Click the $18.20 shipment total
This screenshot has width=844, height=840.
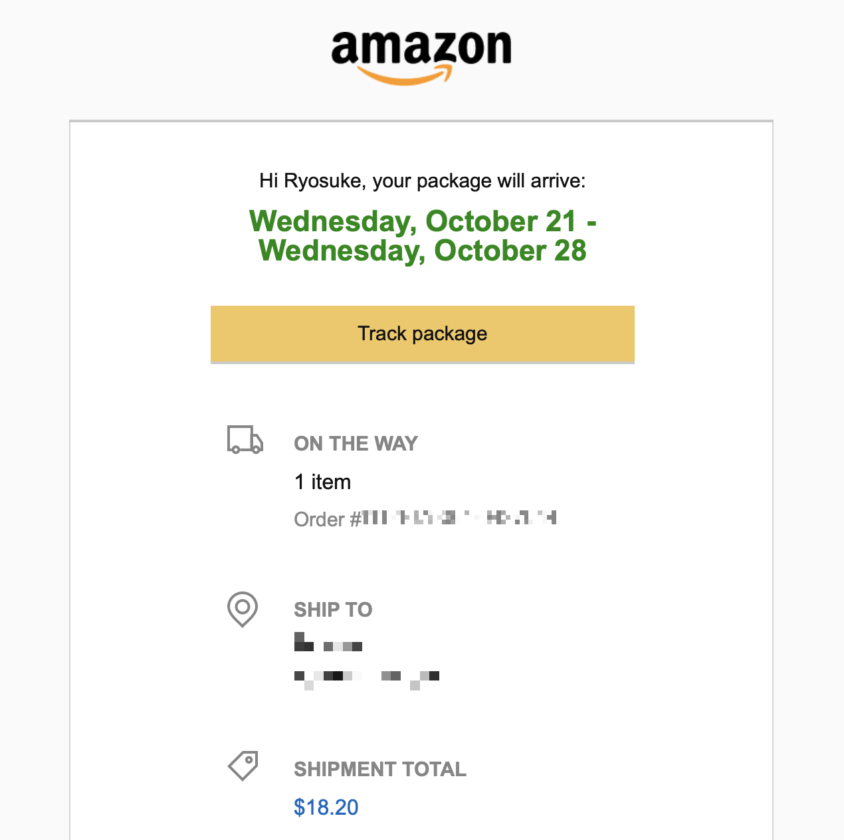[326, 807]
